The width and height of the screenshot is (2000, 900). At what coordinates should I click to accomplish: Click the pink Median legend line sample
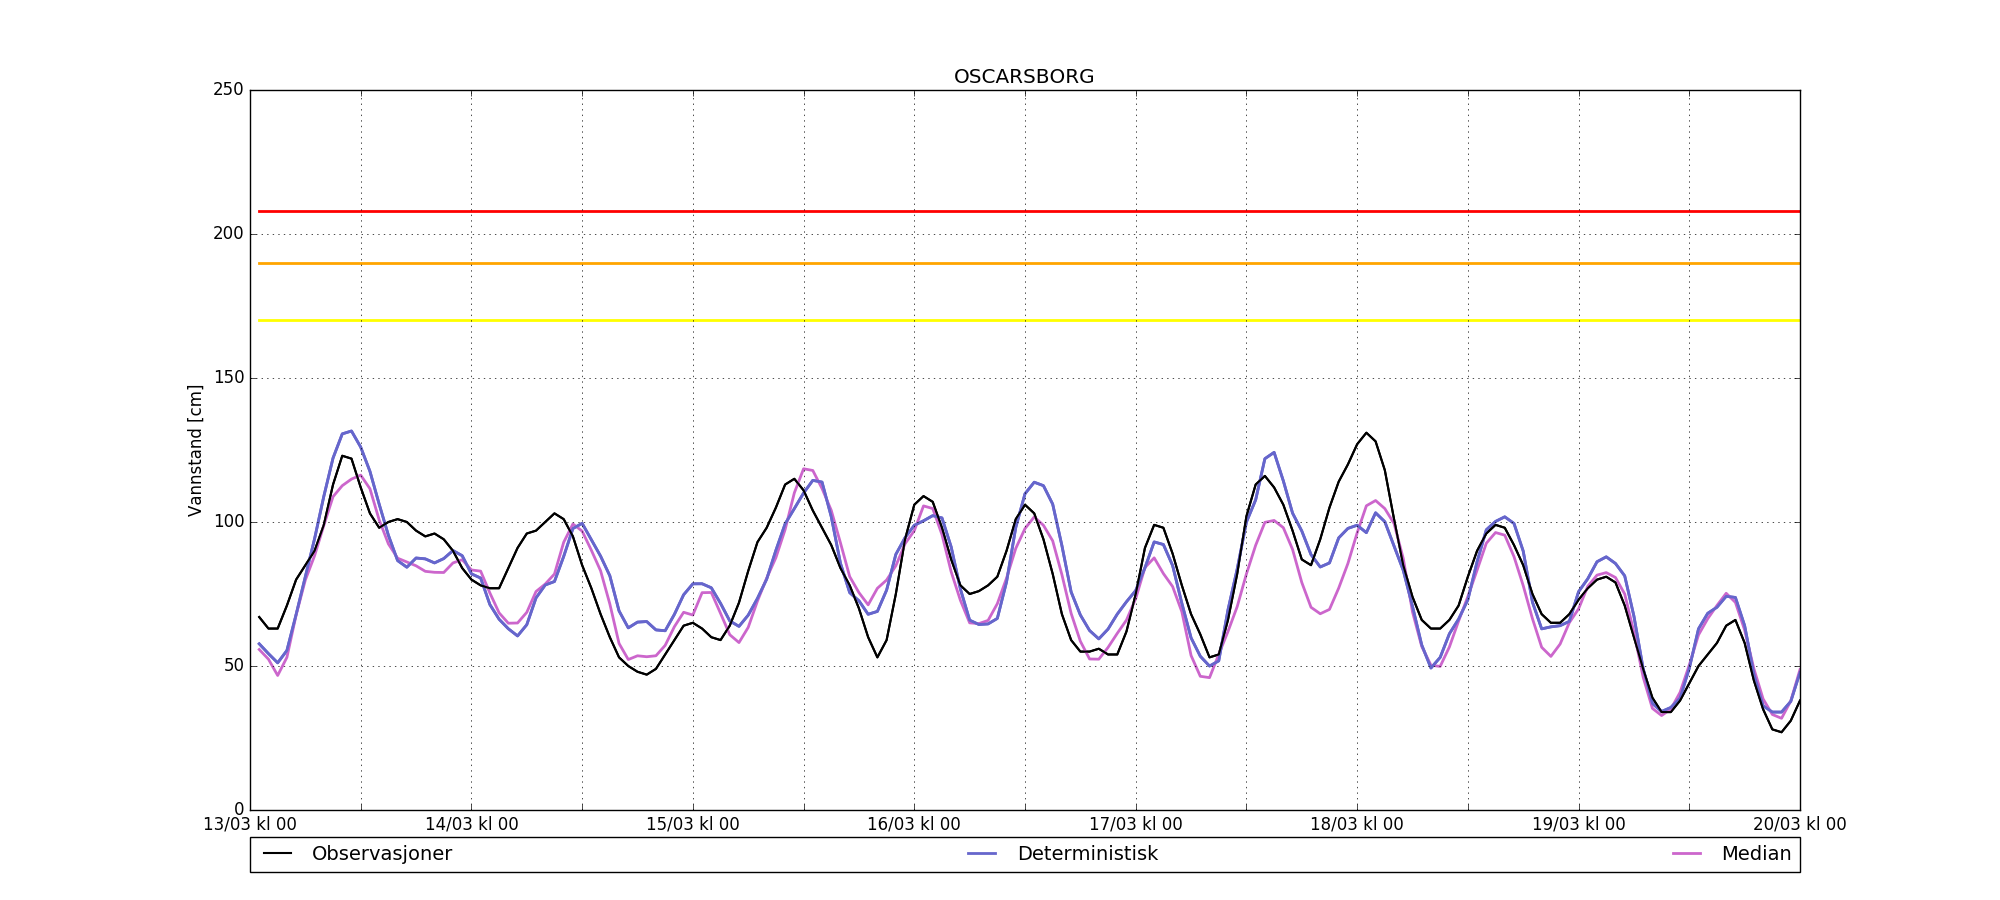1687,854
